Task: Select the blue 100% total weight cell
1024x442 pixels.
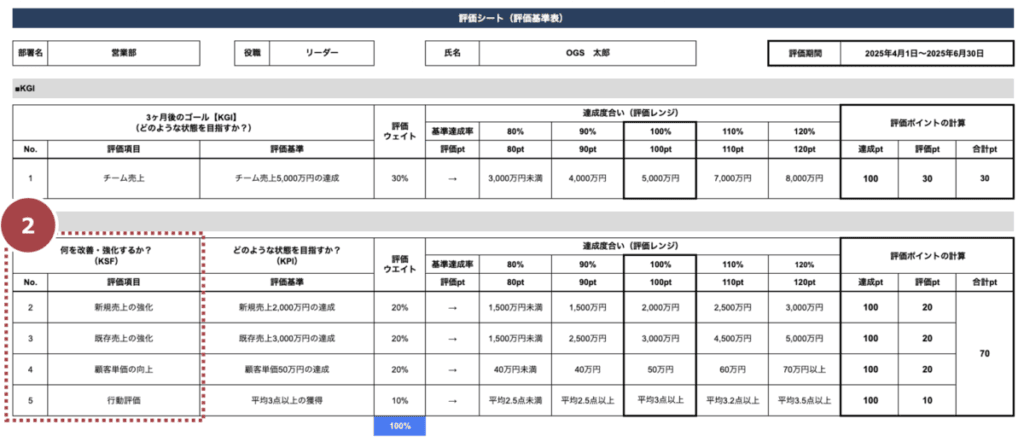Action: [400, 425]
